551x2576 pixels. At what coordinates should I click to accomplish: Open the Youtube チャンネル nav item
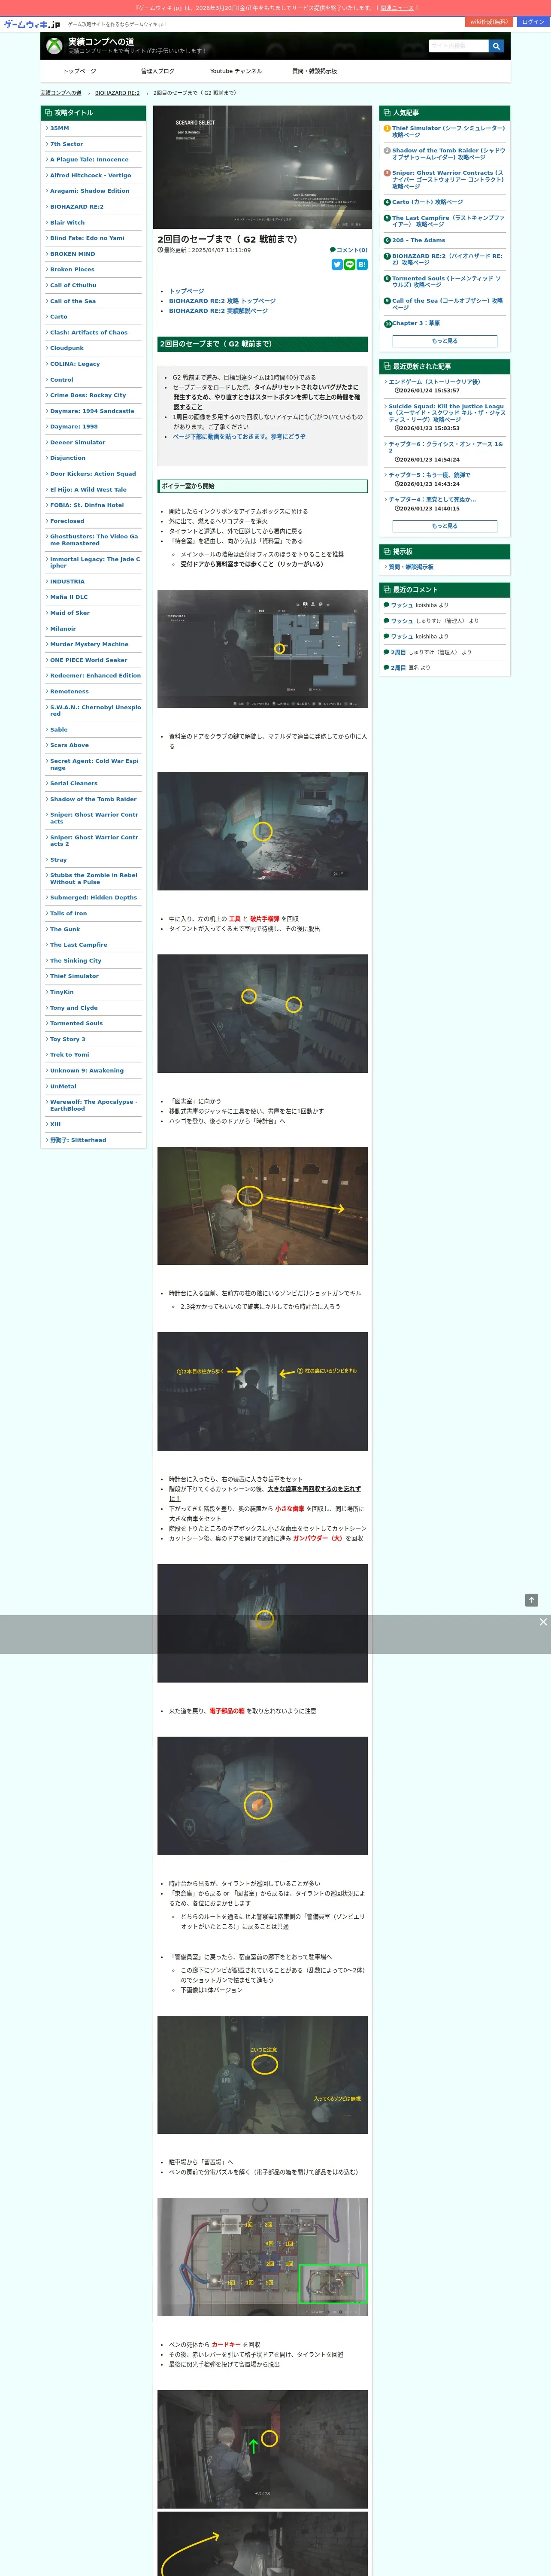pyautogui.click(x=236, y=71)
